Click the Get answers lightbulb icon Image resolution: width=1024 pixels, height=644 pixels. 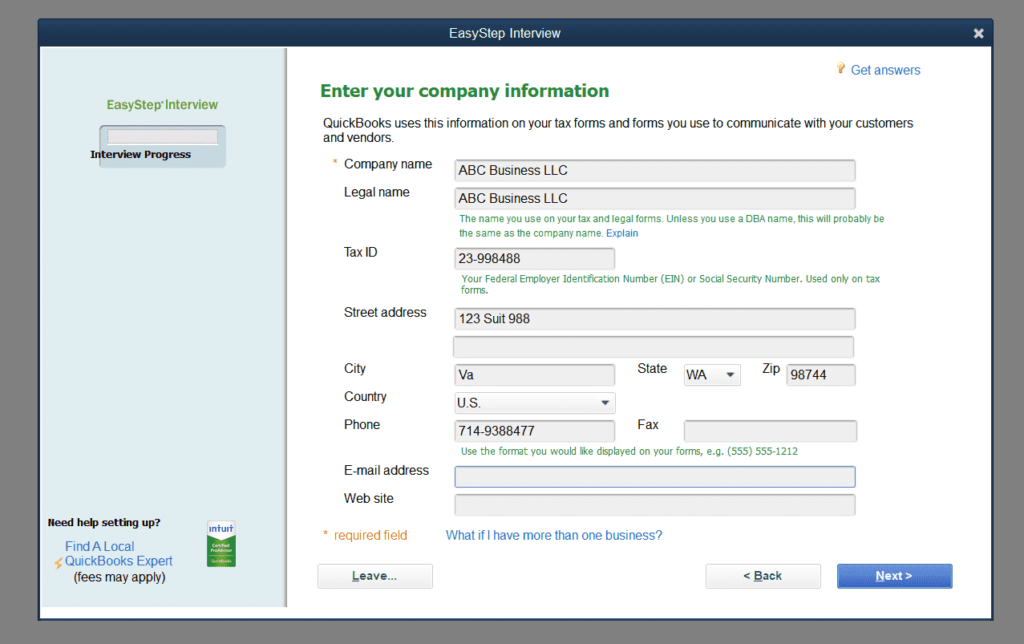(840, 68)
